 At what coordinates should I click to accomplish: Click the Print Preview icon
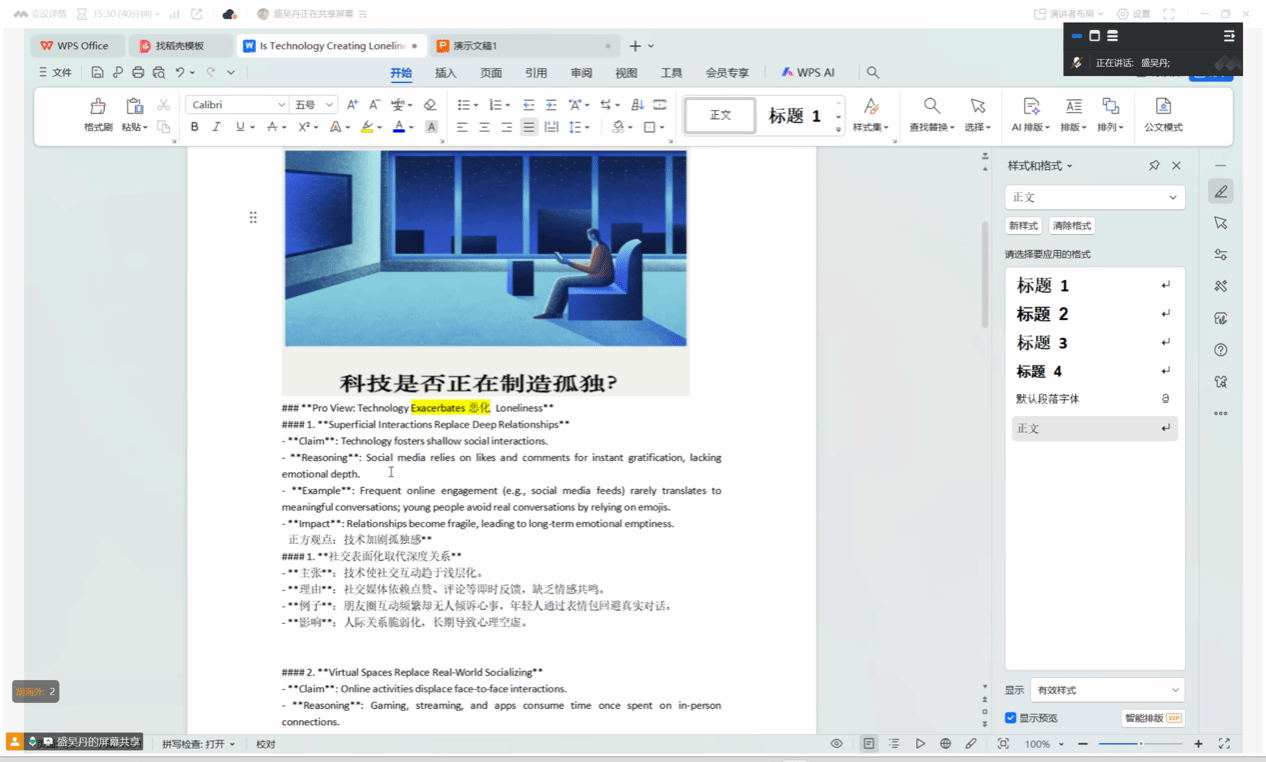159,72
